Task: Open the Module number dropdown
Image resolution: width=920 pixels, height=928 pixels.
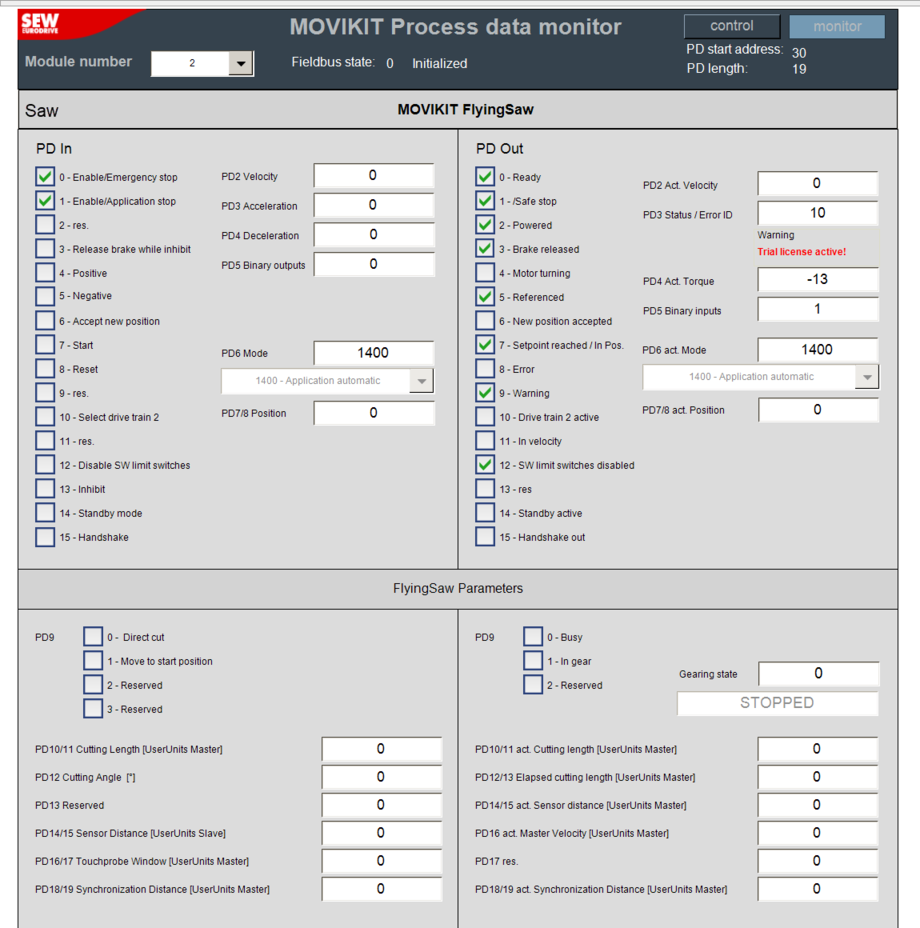Action: [240, 64]
